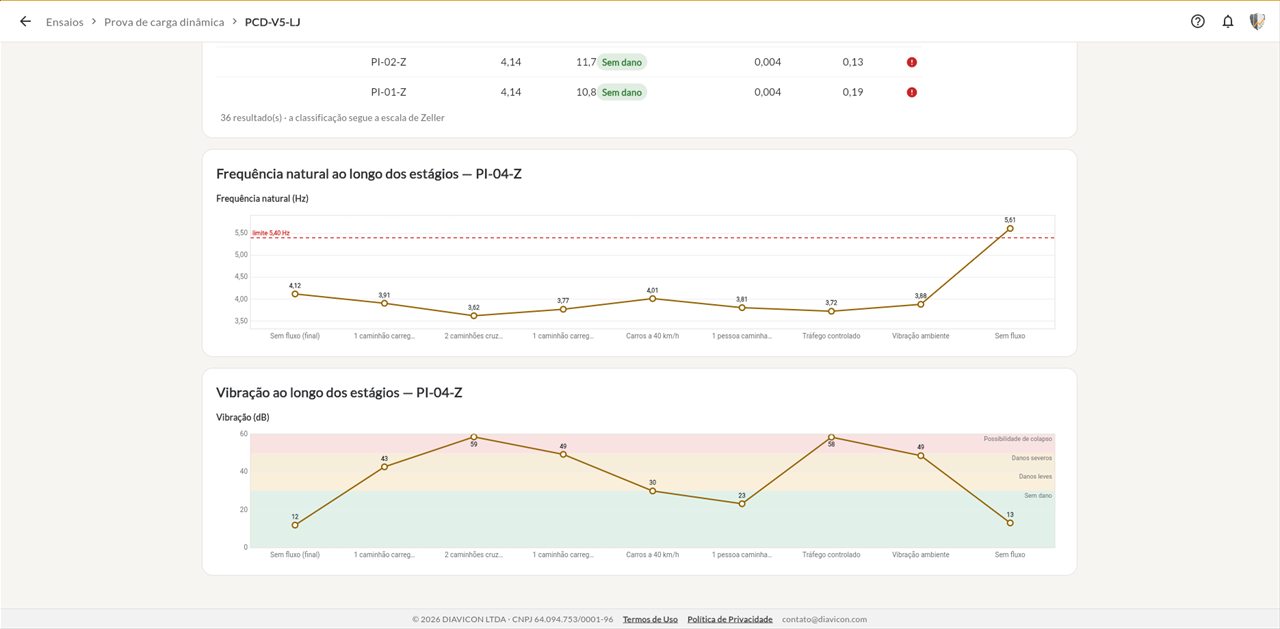This screenshot has width=1280, height=629.
Task: Click the limite 5,40 Hz threshold label
Action: [x=271, y=233]
